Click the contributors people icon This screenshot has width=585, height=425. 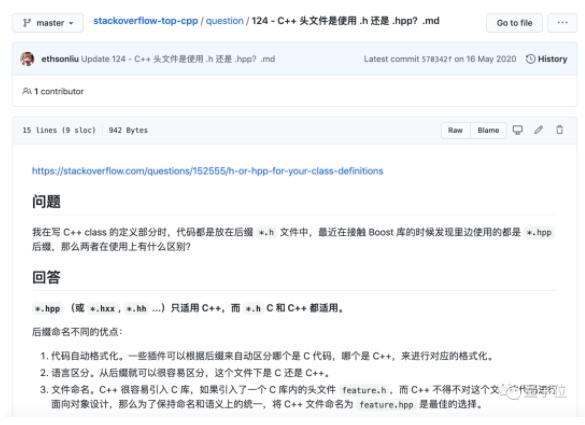(x=27, y=91)
